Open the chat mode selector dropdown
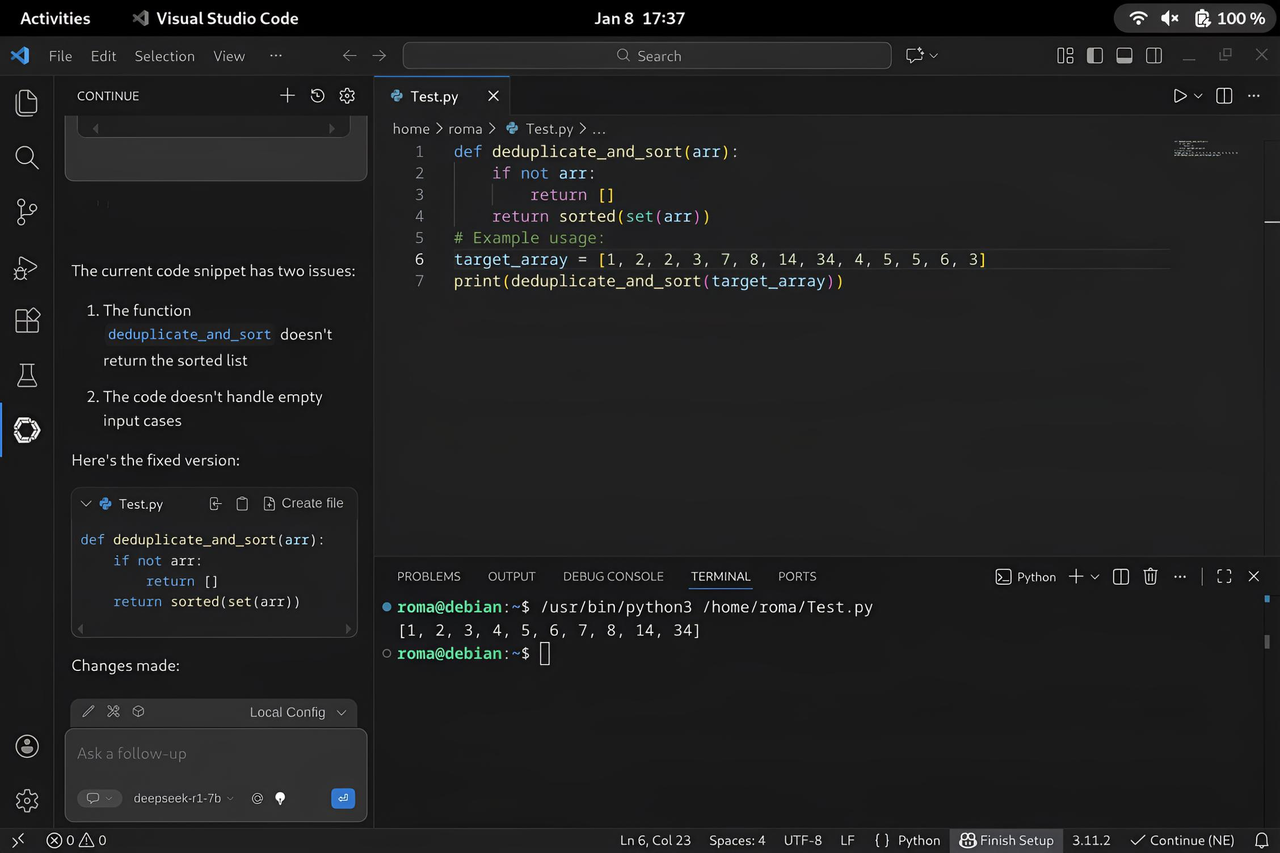1280x853 pixels. pos(99,799)
